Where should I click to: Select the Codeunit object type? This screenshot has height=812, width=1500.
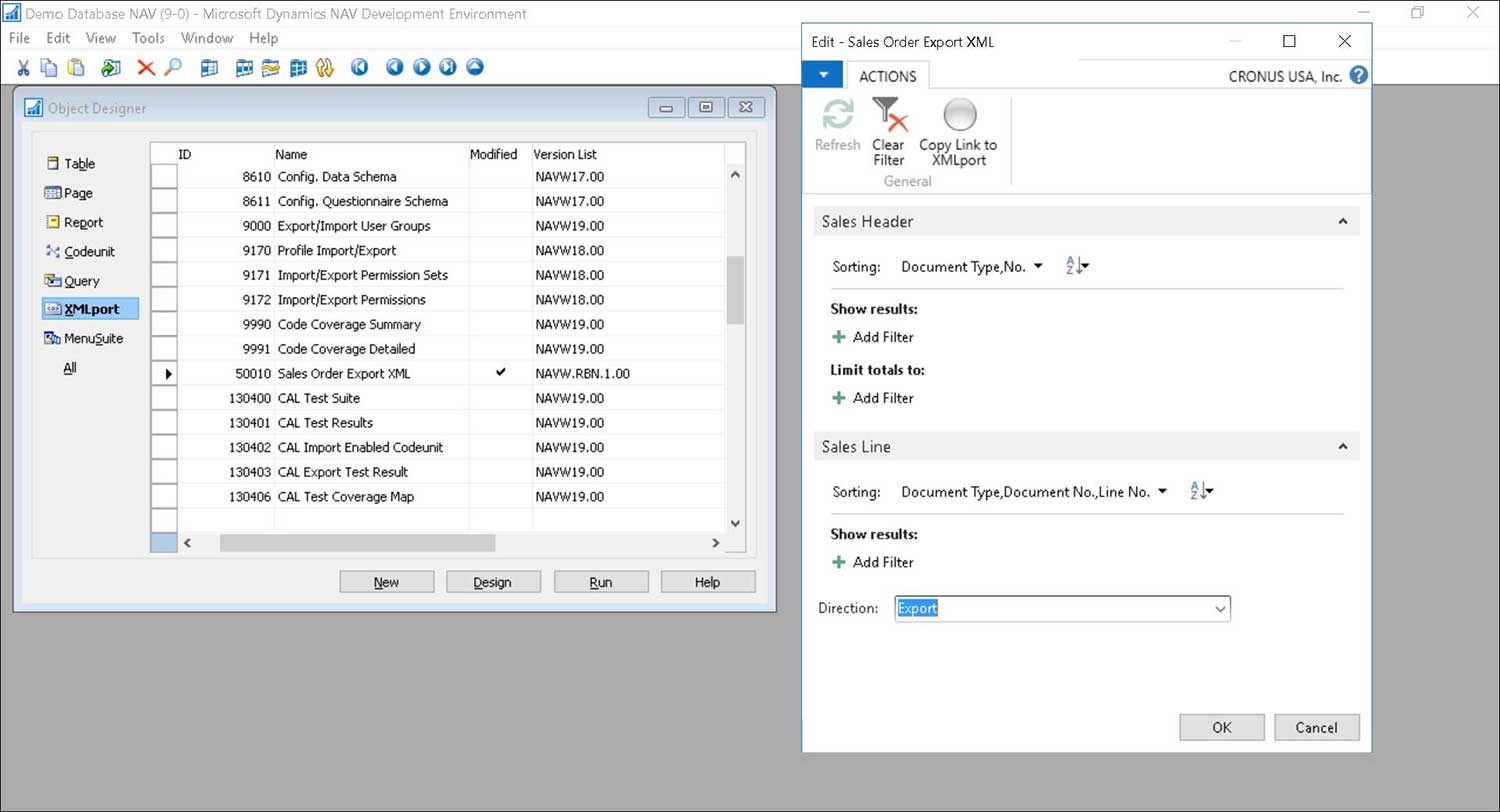[x=87, y=251]
